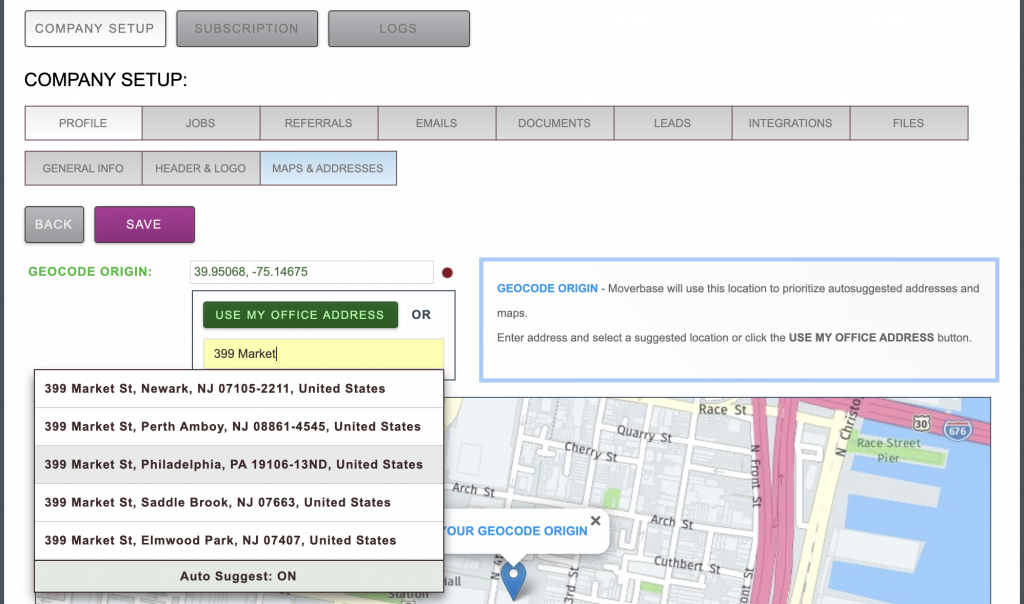Click the yellow address search field
This screenshot has width=1024, height=604.
(323, 353)
